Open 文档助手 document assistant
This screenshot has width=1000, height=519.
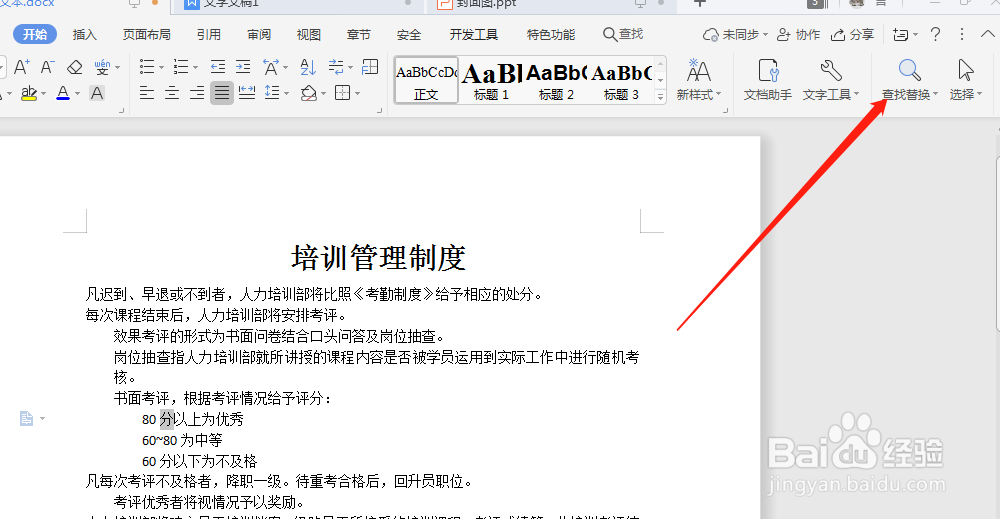[768, 80]
